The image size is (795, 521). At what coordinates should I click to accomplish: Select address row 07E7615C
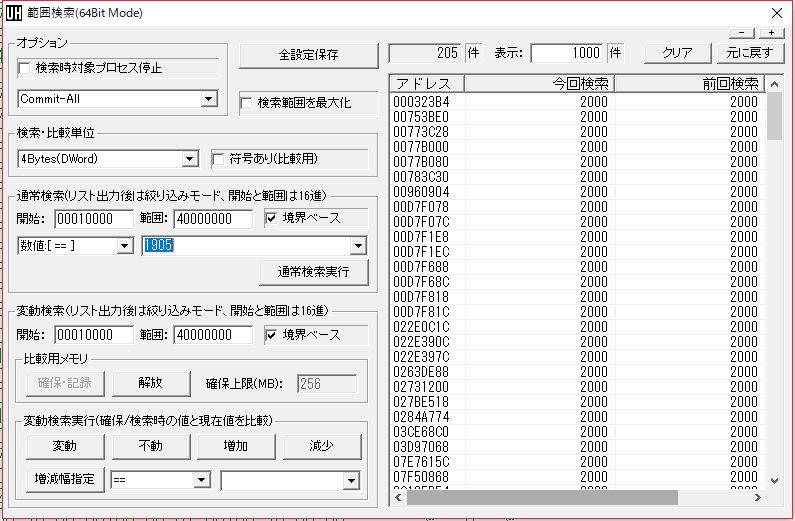577,462
